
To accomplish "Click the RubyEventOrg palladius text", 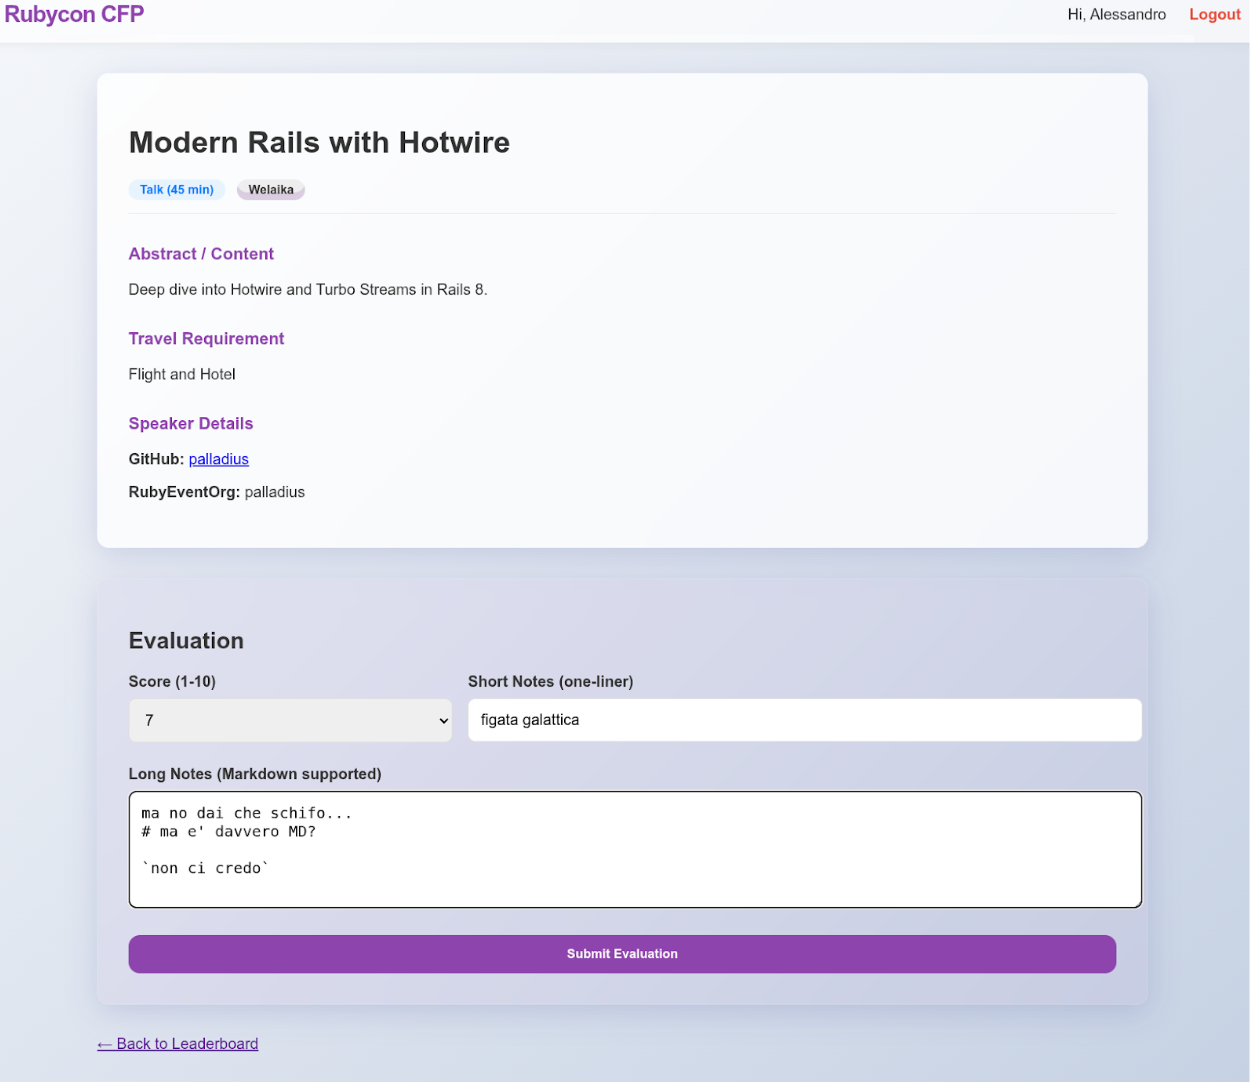I will (274, 492).
